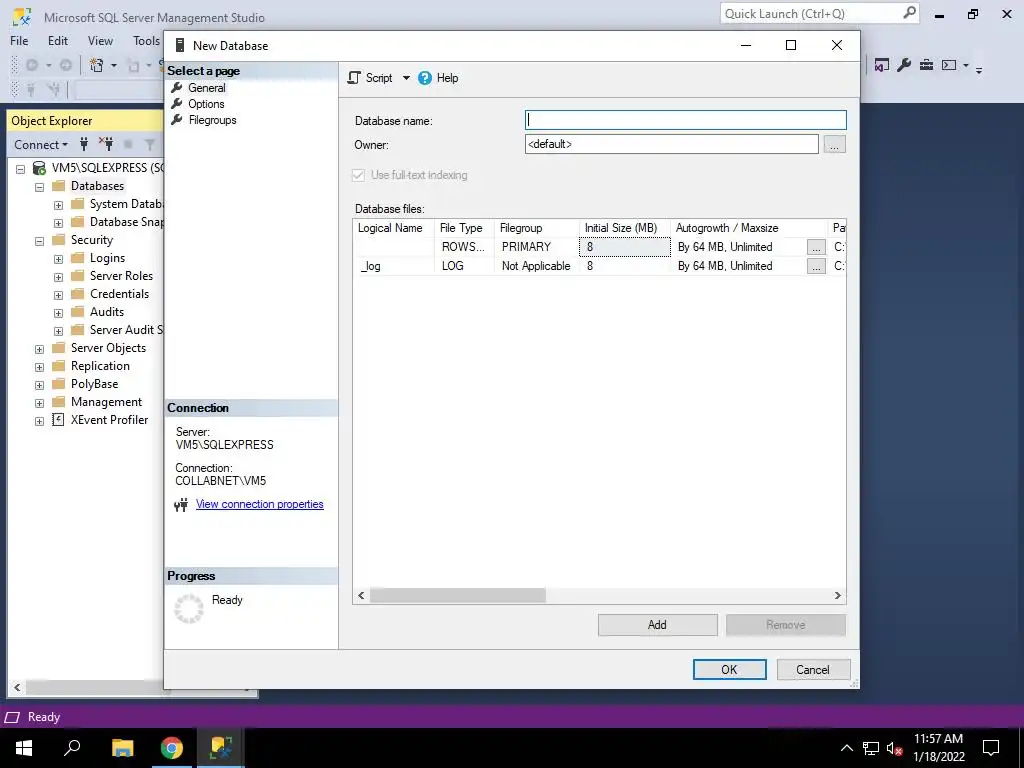Screen dimensions: 1024x768
Task: Open the Toolbox briefcase icon in main toolbar
Action: 926,65
